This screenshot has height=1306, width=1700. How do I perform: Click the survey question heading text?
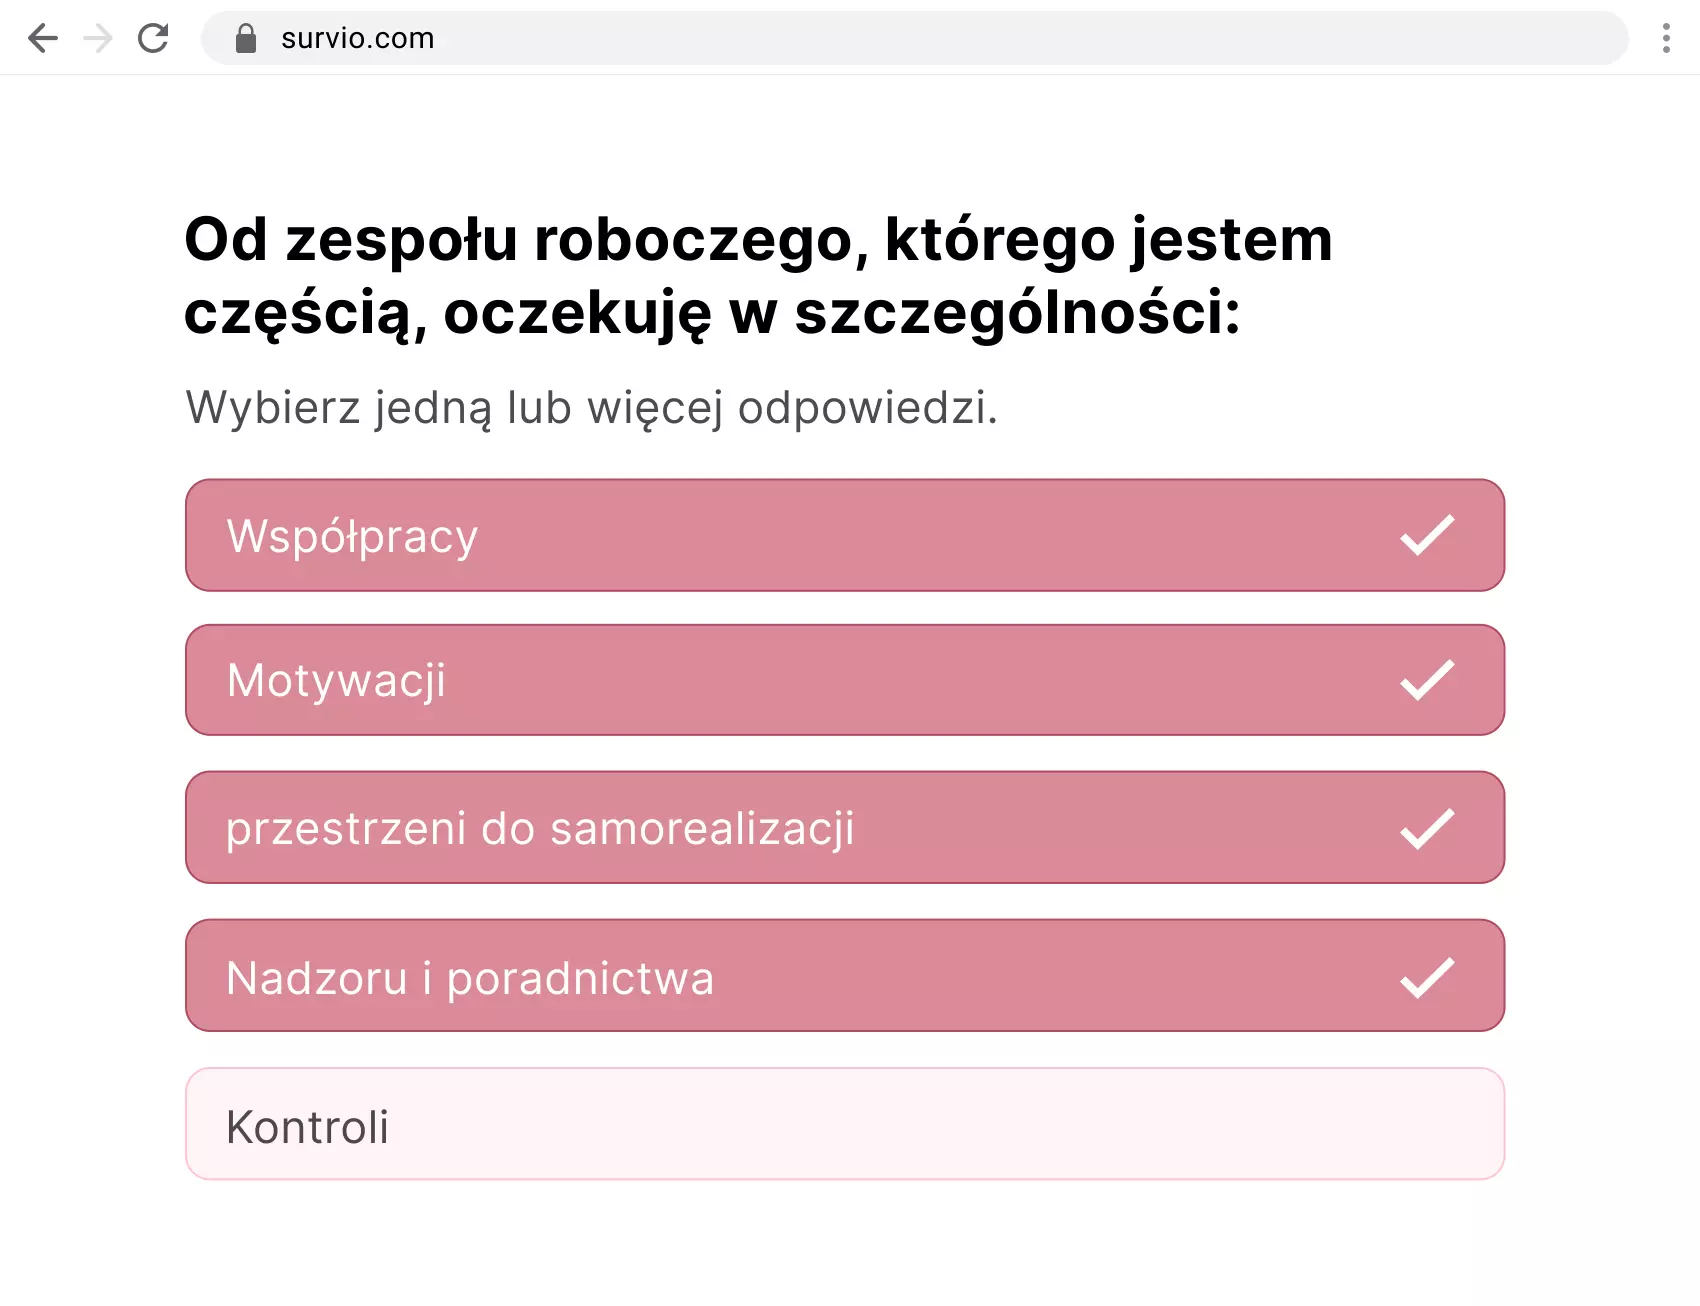pos(758,277)
